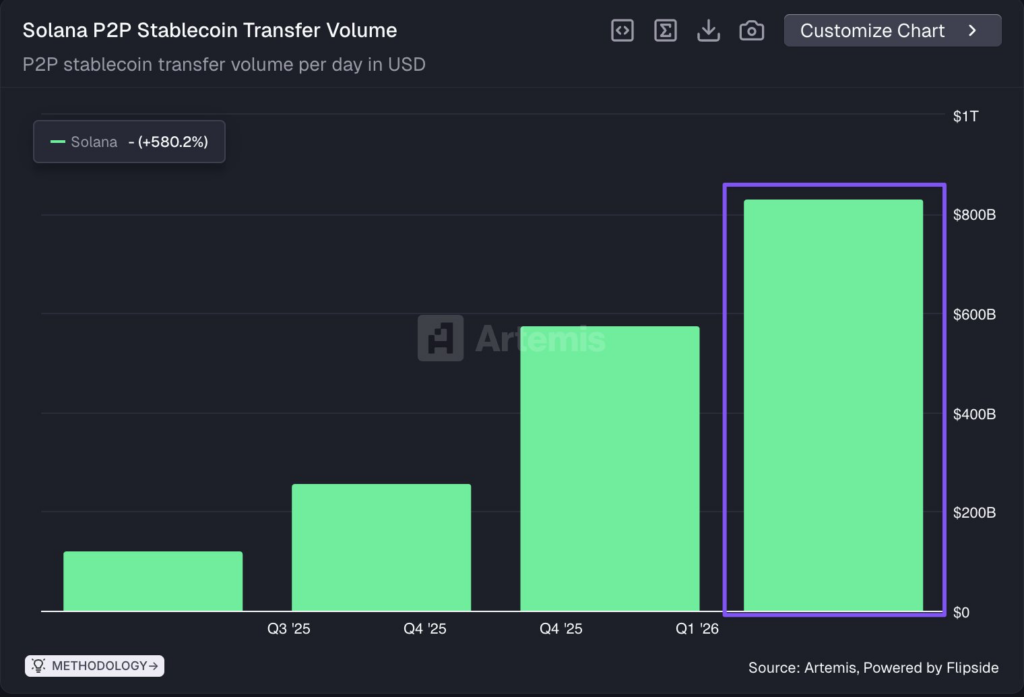The height and width of the screenshot is (697, 1024).
Task: Click the bar reaching near $600B
Action: (609, 468)
